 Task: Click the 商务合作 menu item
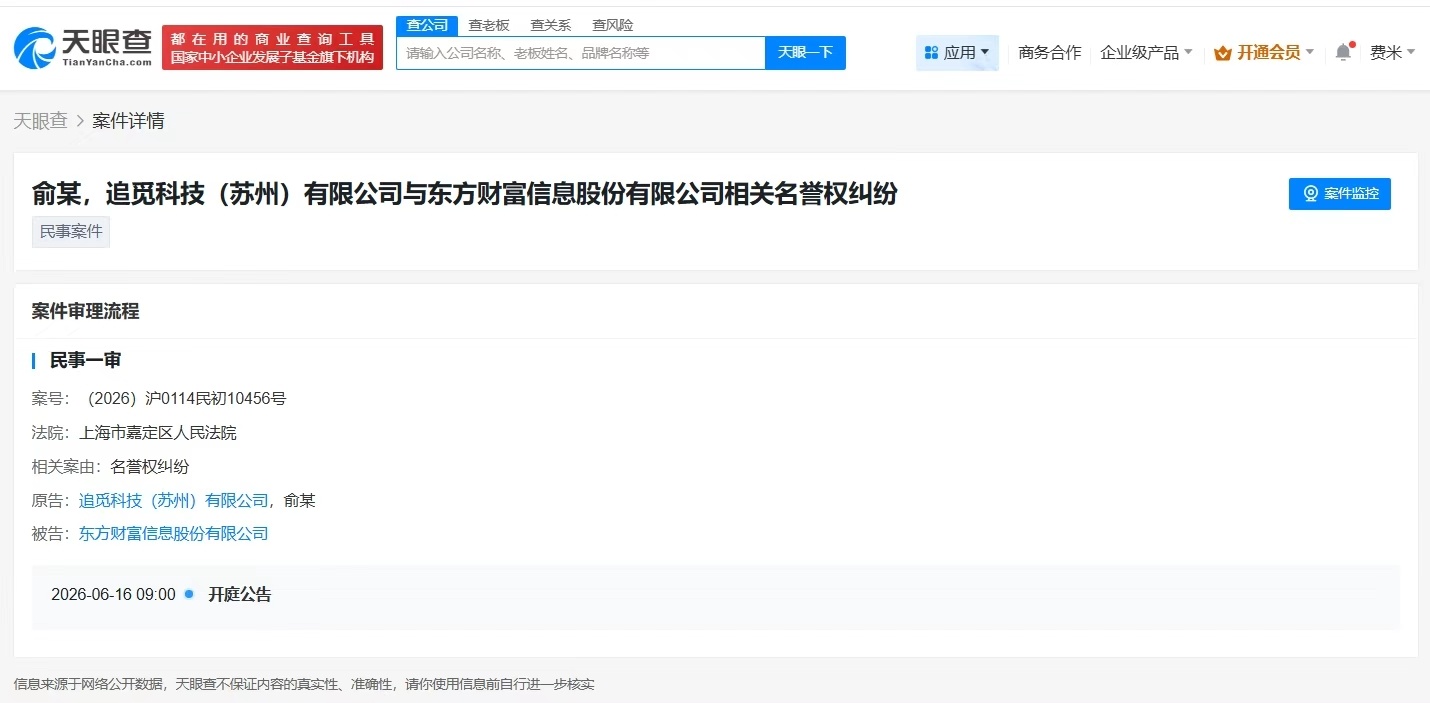[x=1049, y=52]
